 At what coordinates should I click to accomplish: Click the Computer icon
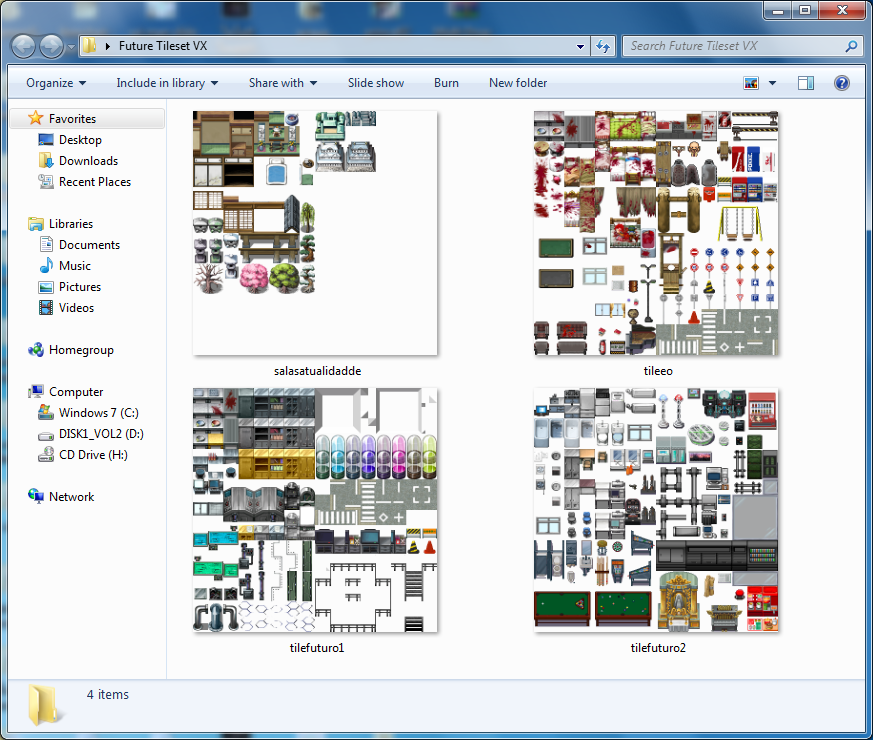[x=36, y=392]
